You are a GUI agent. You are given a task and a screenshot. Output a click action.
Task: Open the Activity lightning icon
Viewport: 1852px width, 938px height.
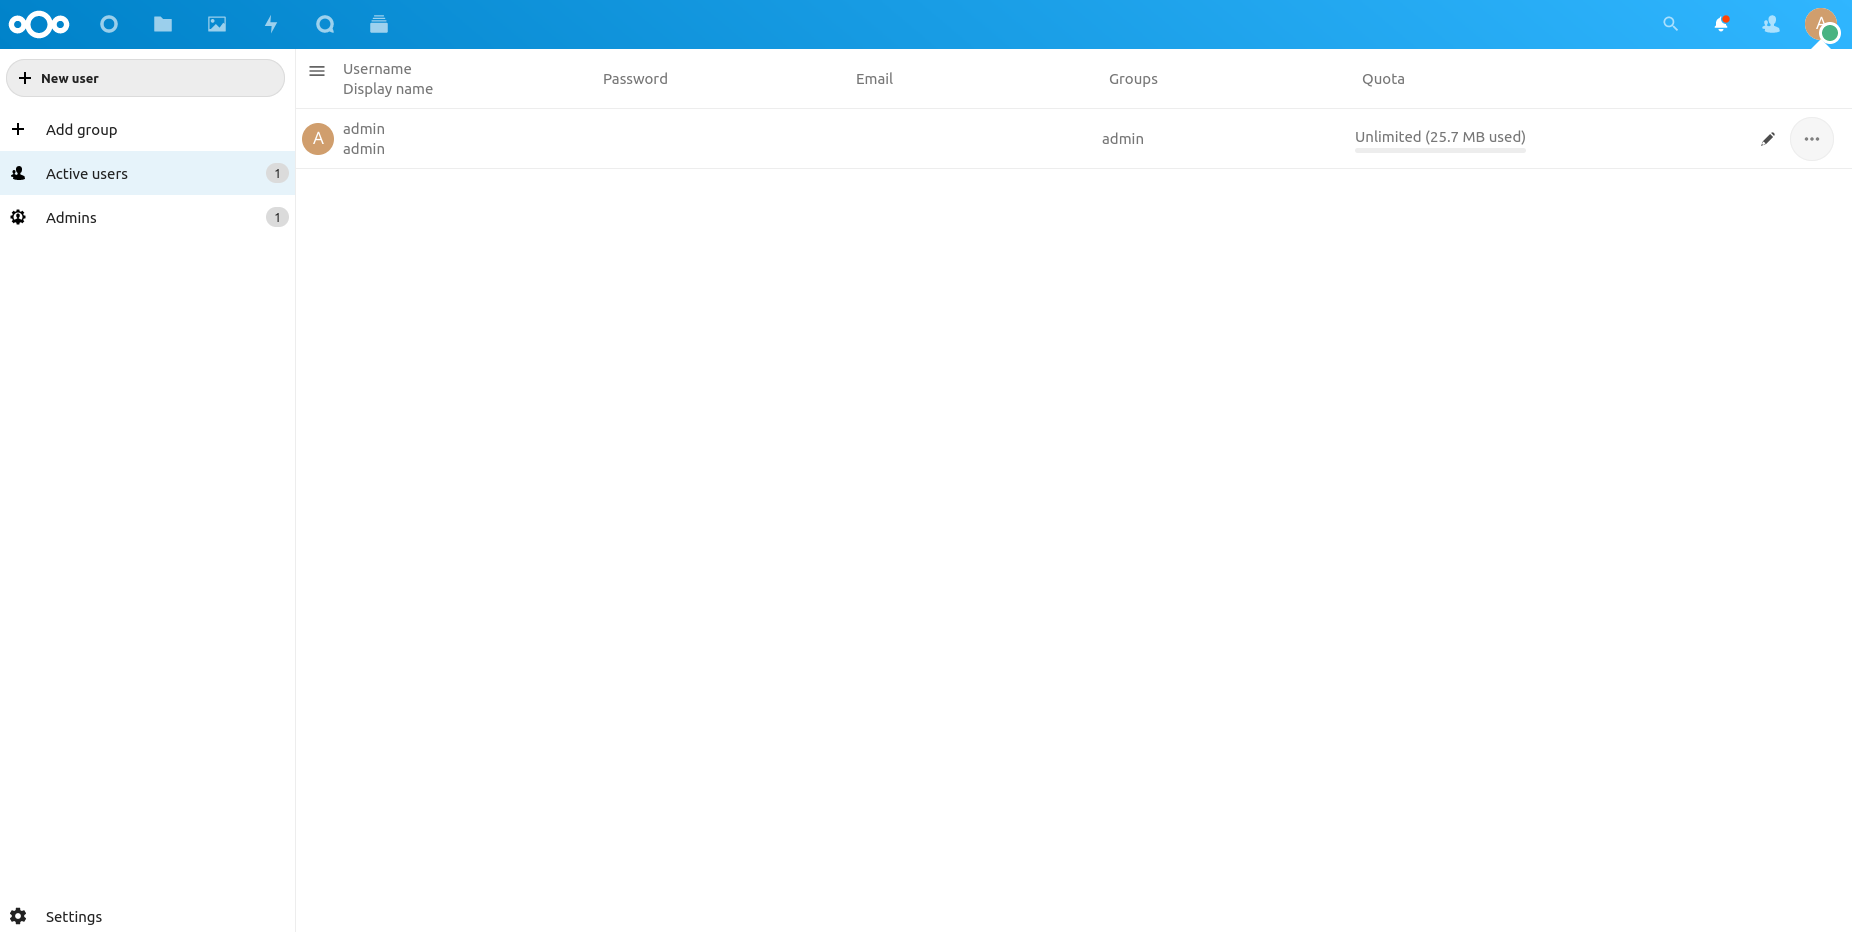pyautogui.click(x=271, y=24)
